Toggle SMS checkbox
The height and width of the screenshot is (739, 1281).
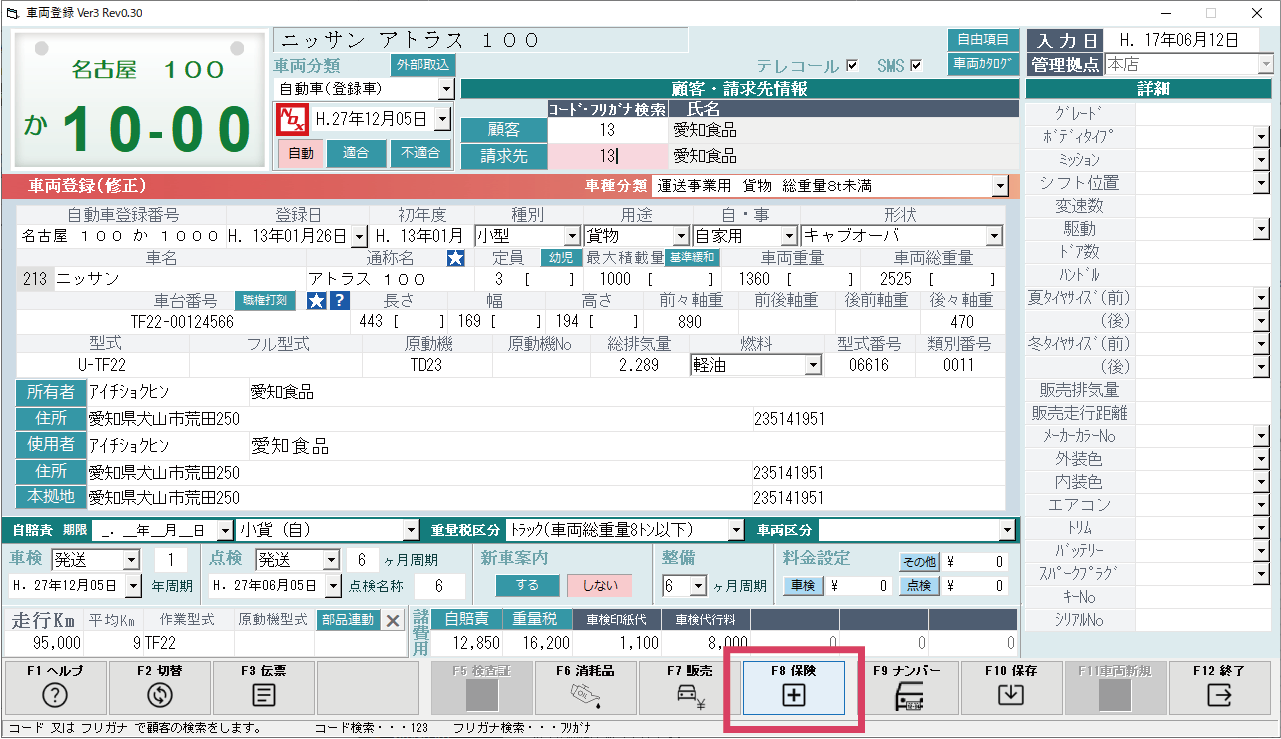click(x=915, y=66)
